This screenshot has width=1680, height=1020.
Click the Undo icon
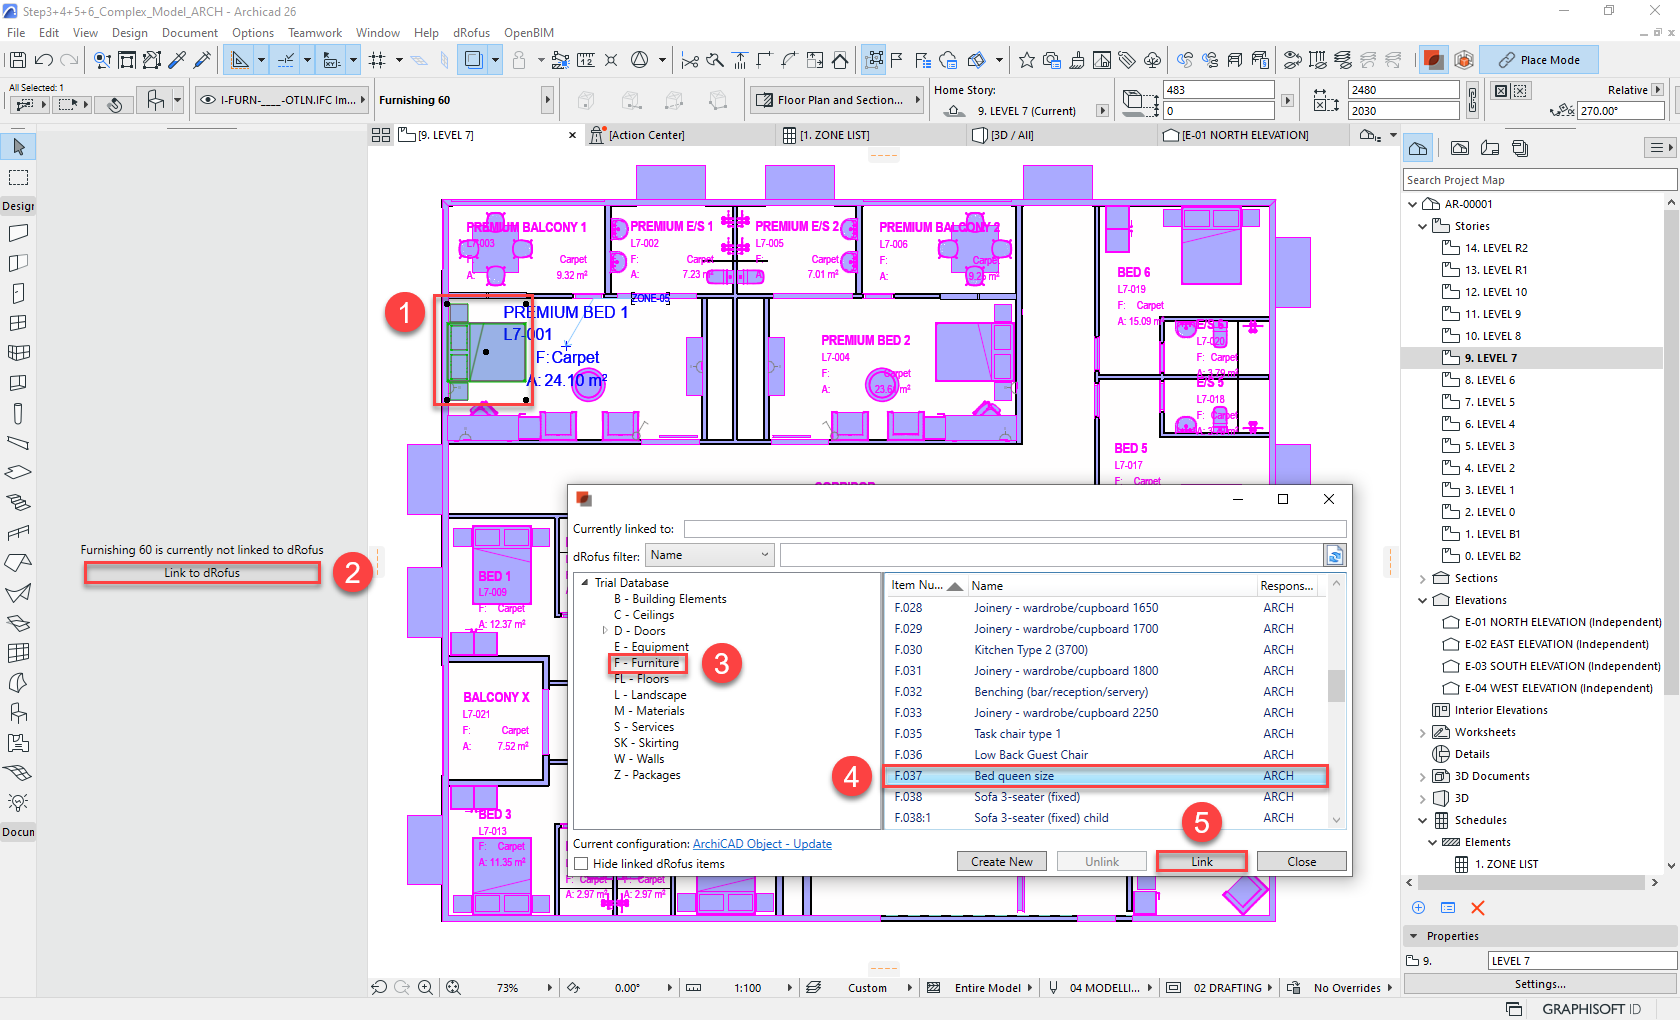(x=44, y=60)
